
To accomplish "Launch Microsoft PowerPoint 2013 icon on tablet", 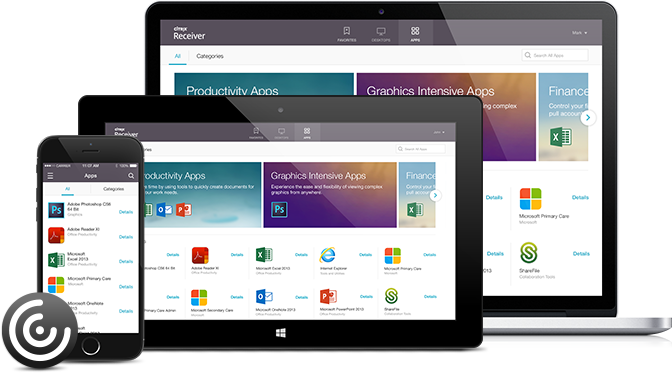I will click(x=328, y=296).
